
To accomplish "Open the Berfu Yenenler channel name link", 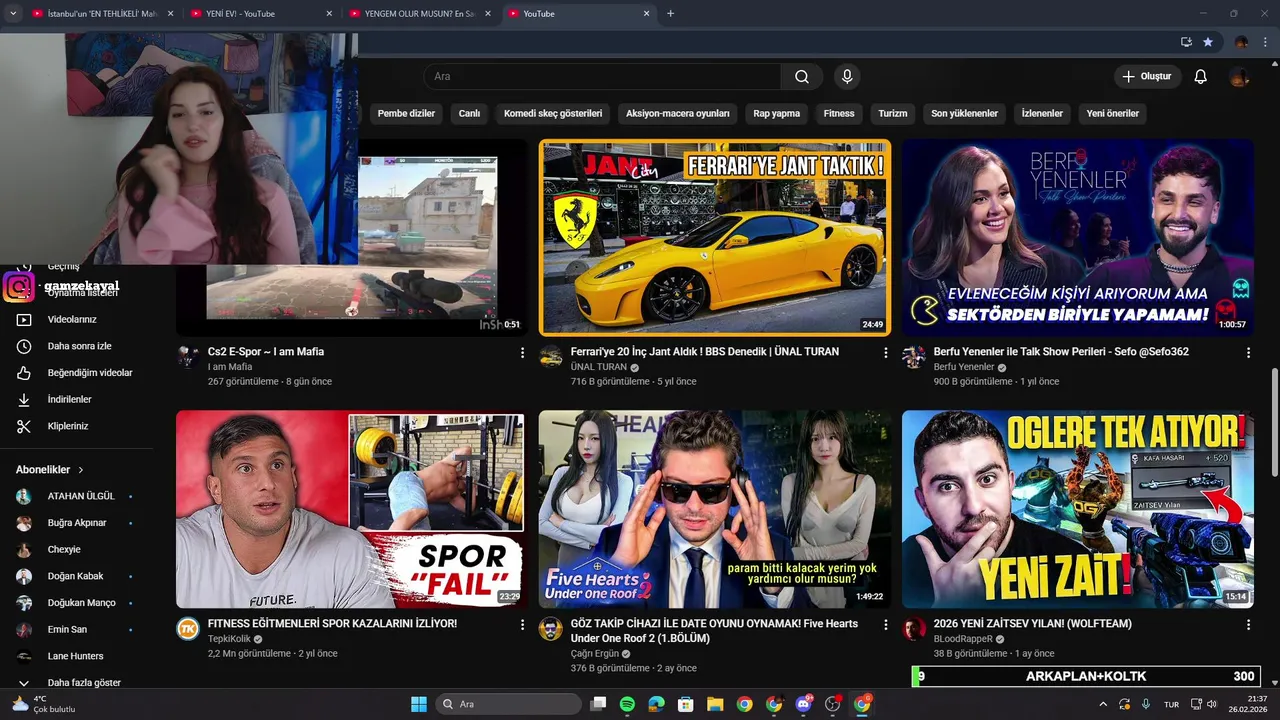I will [x=964, y=367].
